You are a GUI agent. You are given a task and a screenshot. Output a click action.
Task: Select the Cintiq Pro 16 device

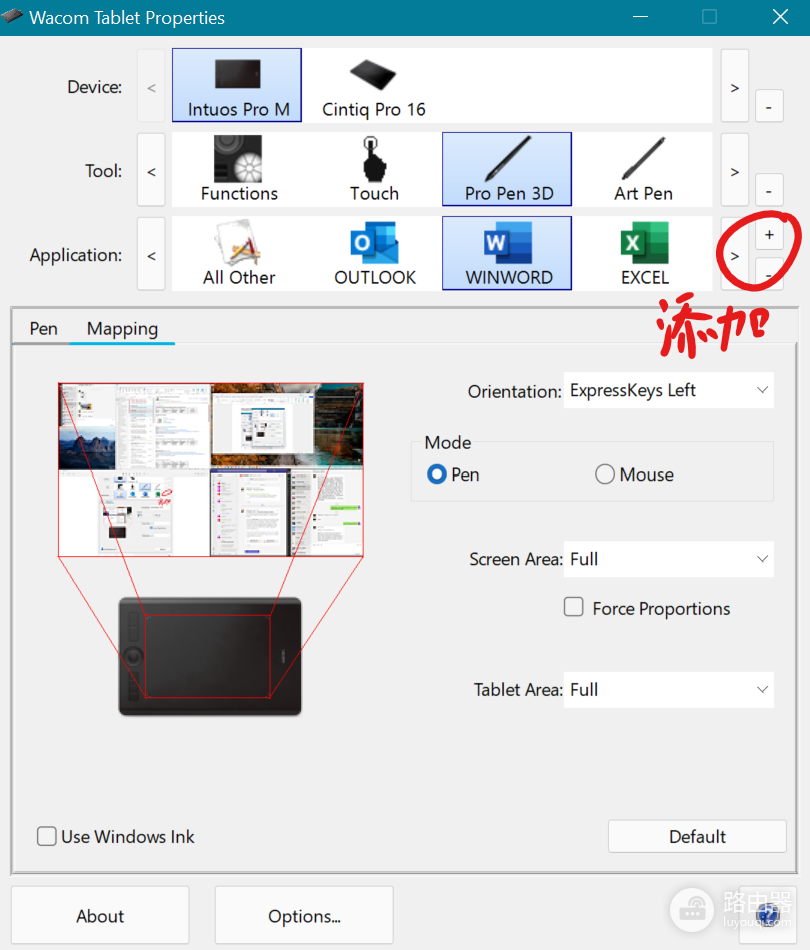click(x=373, y=85)
